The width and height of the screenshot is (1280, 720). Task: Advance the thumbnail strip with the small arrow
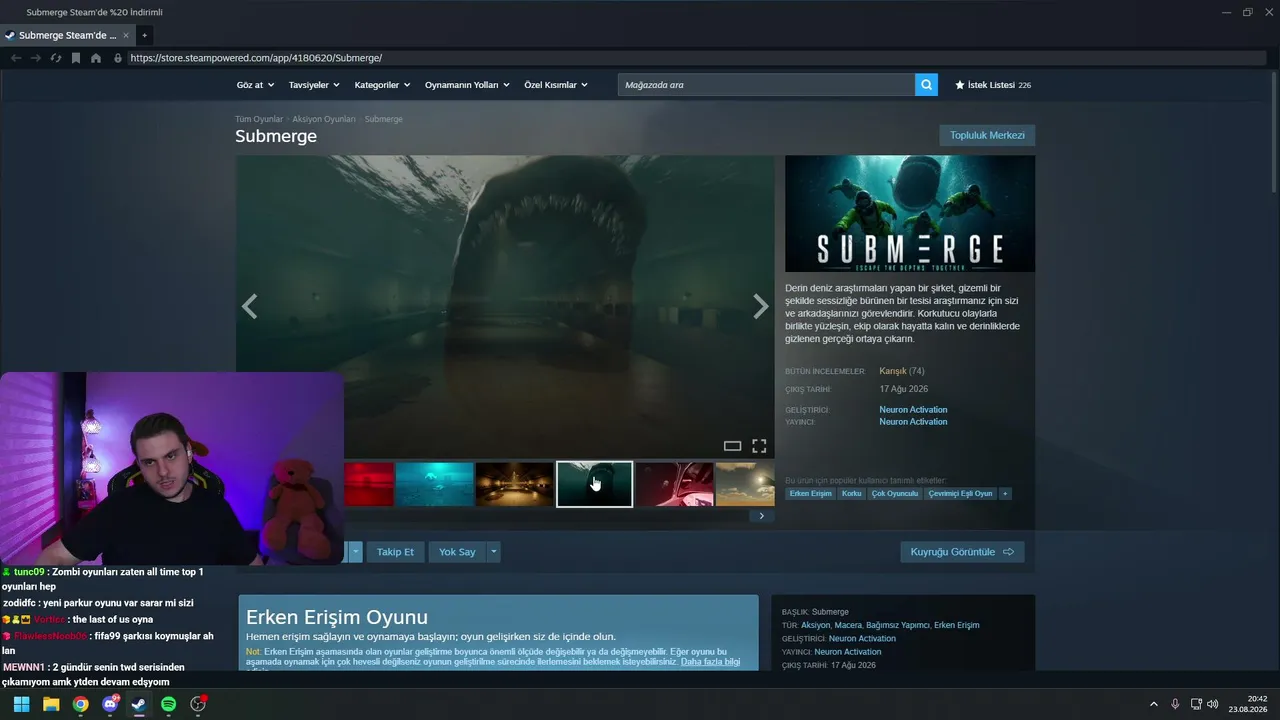point(761,516)
